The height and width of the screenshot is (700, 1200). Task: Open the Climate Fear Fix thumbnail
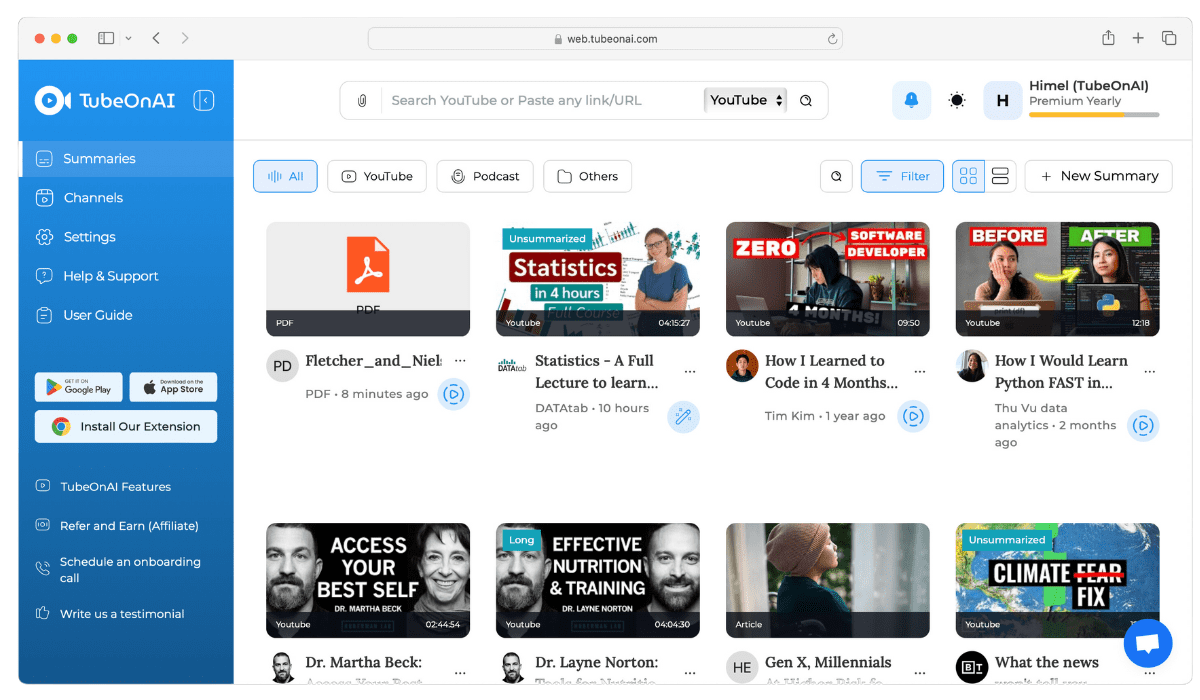pos(1058,580)
